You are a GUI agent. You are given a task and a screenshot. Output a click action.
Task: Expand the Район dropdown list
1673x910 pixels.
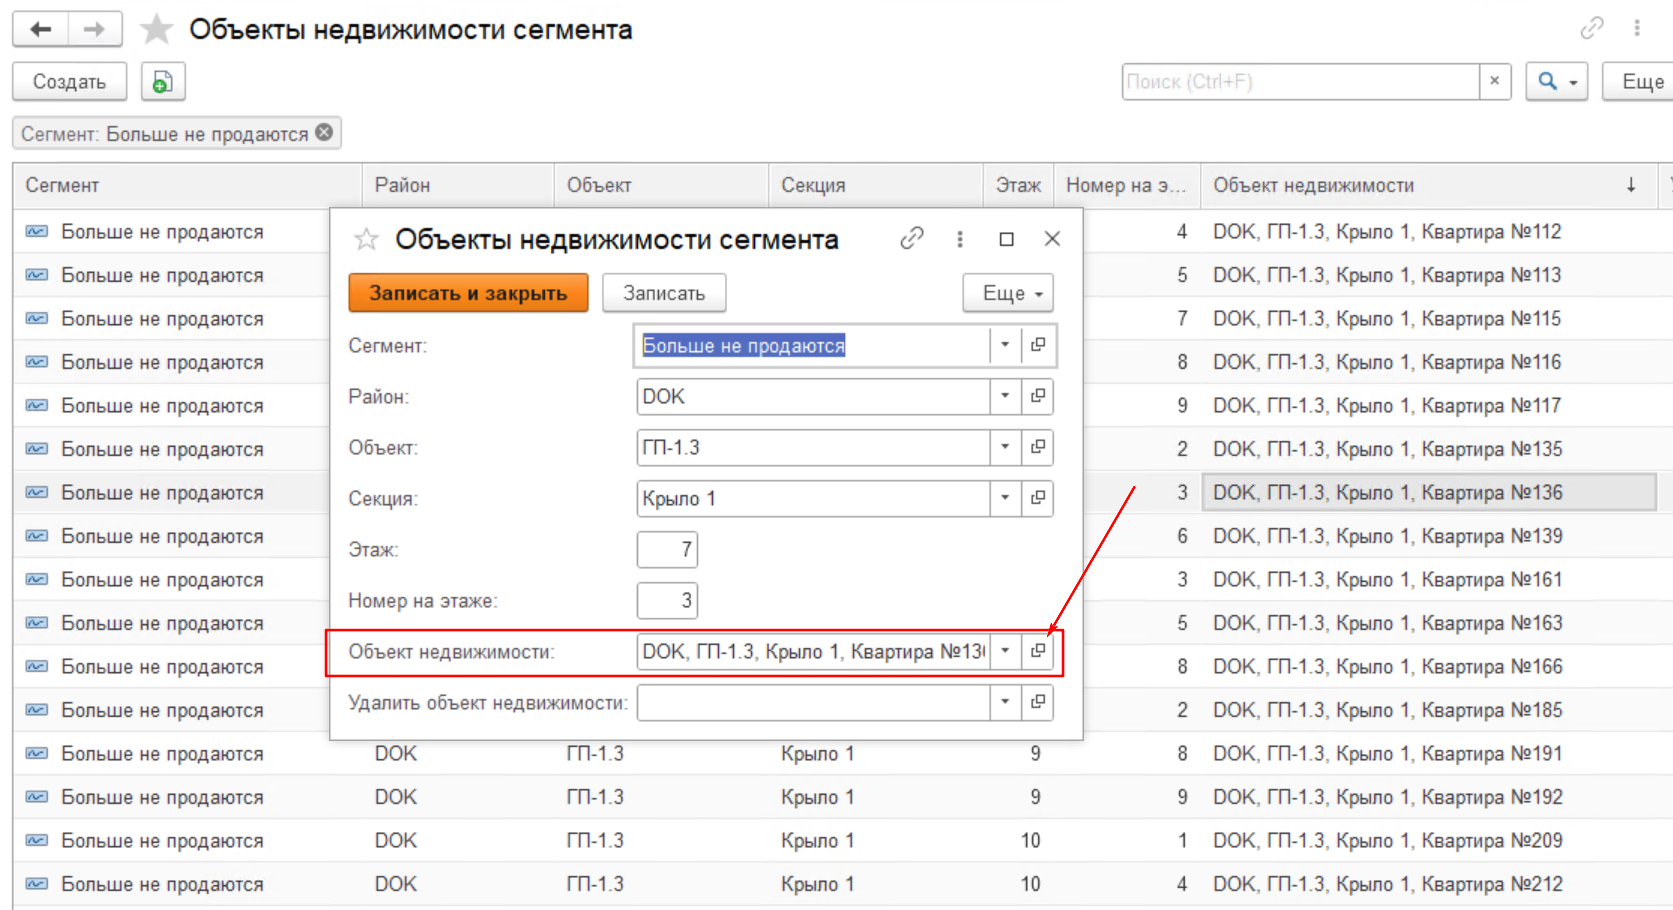1005,396
